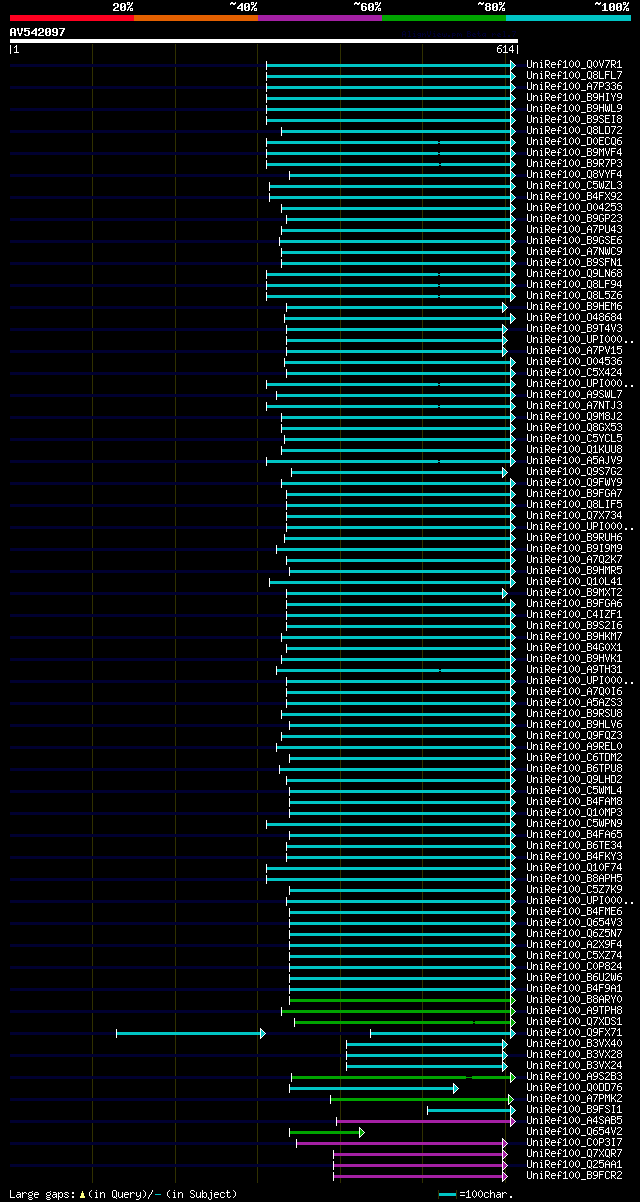This screenshot has width=640, height=1202.
Task: Select the UniRef100_O48684 label
Action: (574, 317)
